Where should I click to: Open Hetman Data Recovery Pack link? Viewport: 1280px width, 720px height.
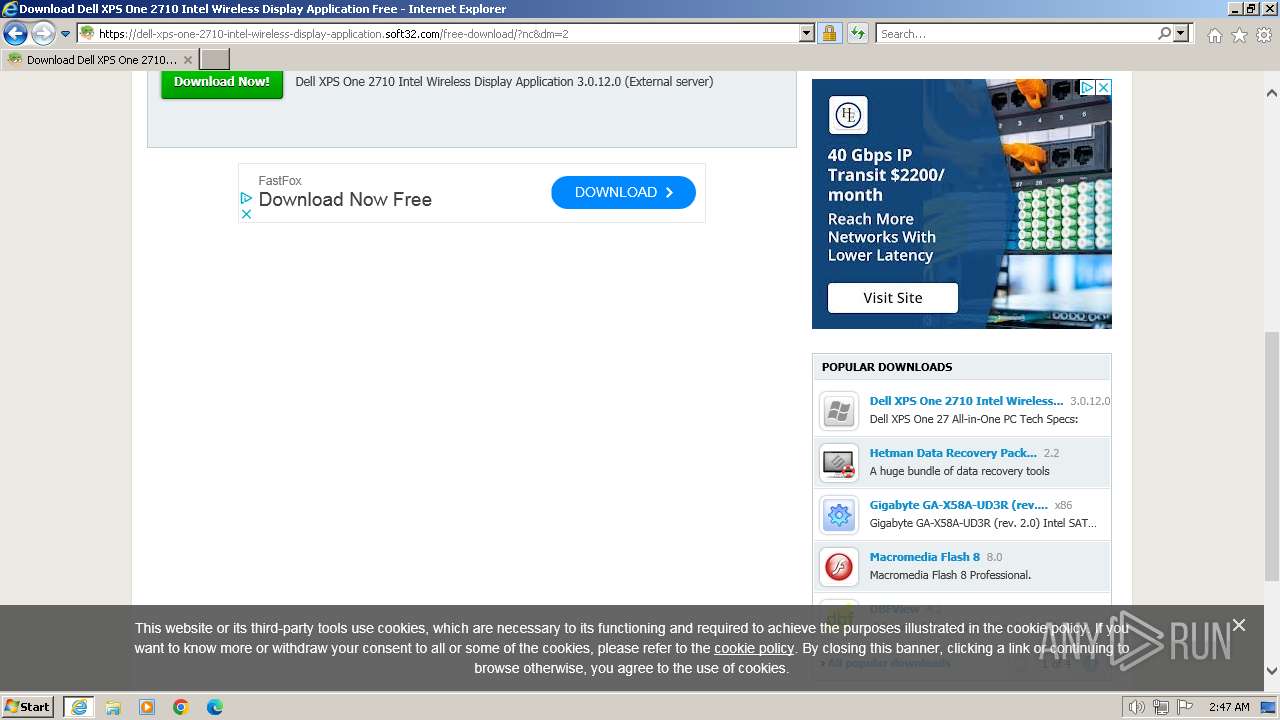tap(953, 453)
